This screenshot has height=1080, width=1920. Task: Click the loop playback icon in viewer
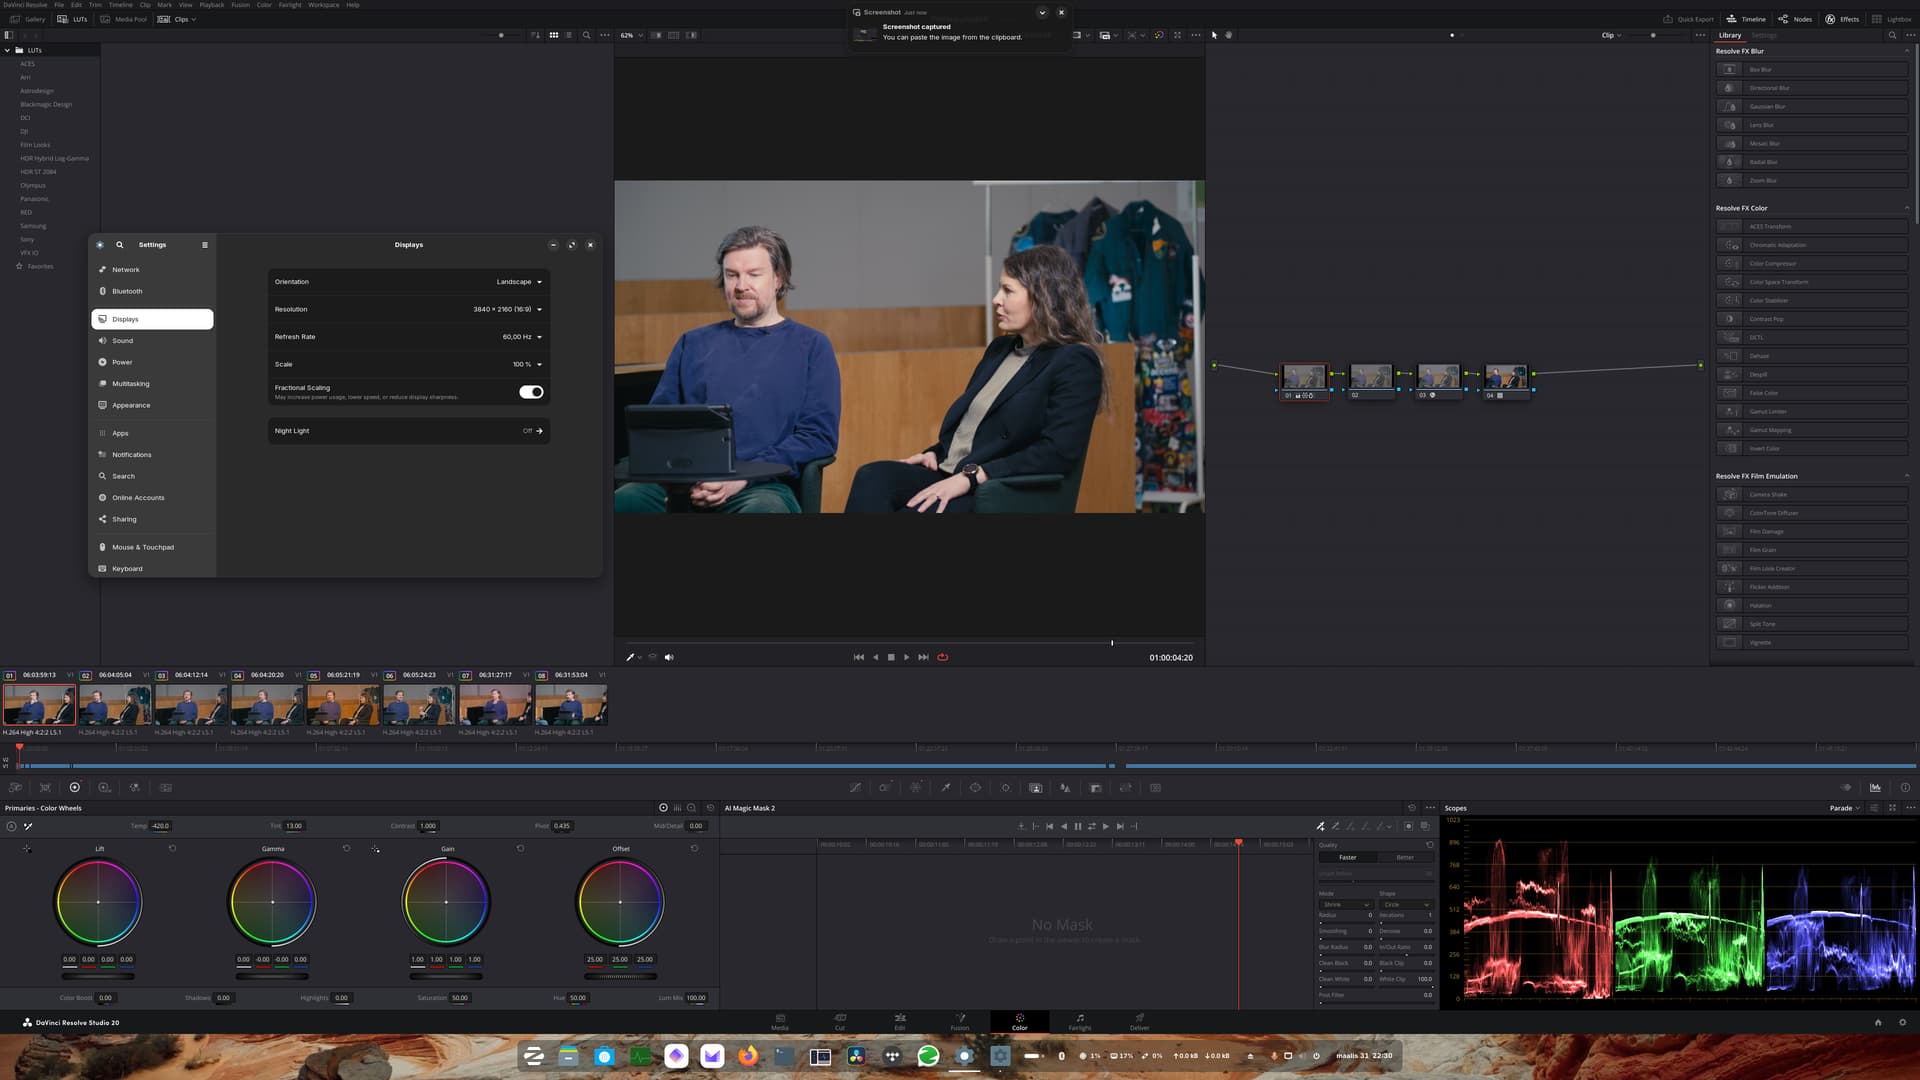coord(942,657)
